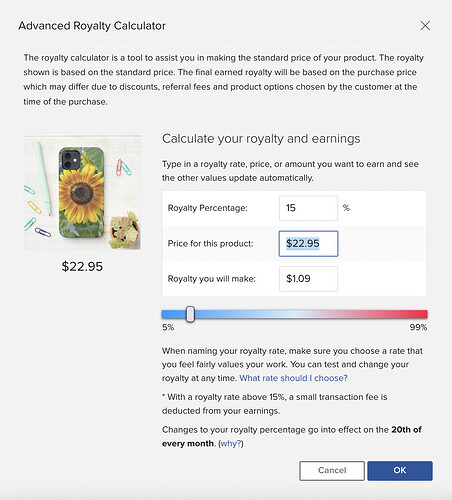Click the 20th of every month bold text
The height and width of the screenshot is (500, 452).
click(x=292, y=436)
